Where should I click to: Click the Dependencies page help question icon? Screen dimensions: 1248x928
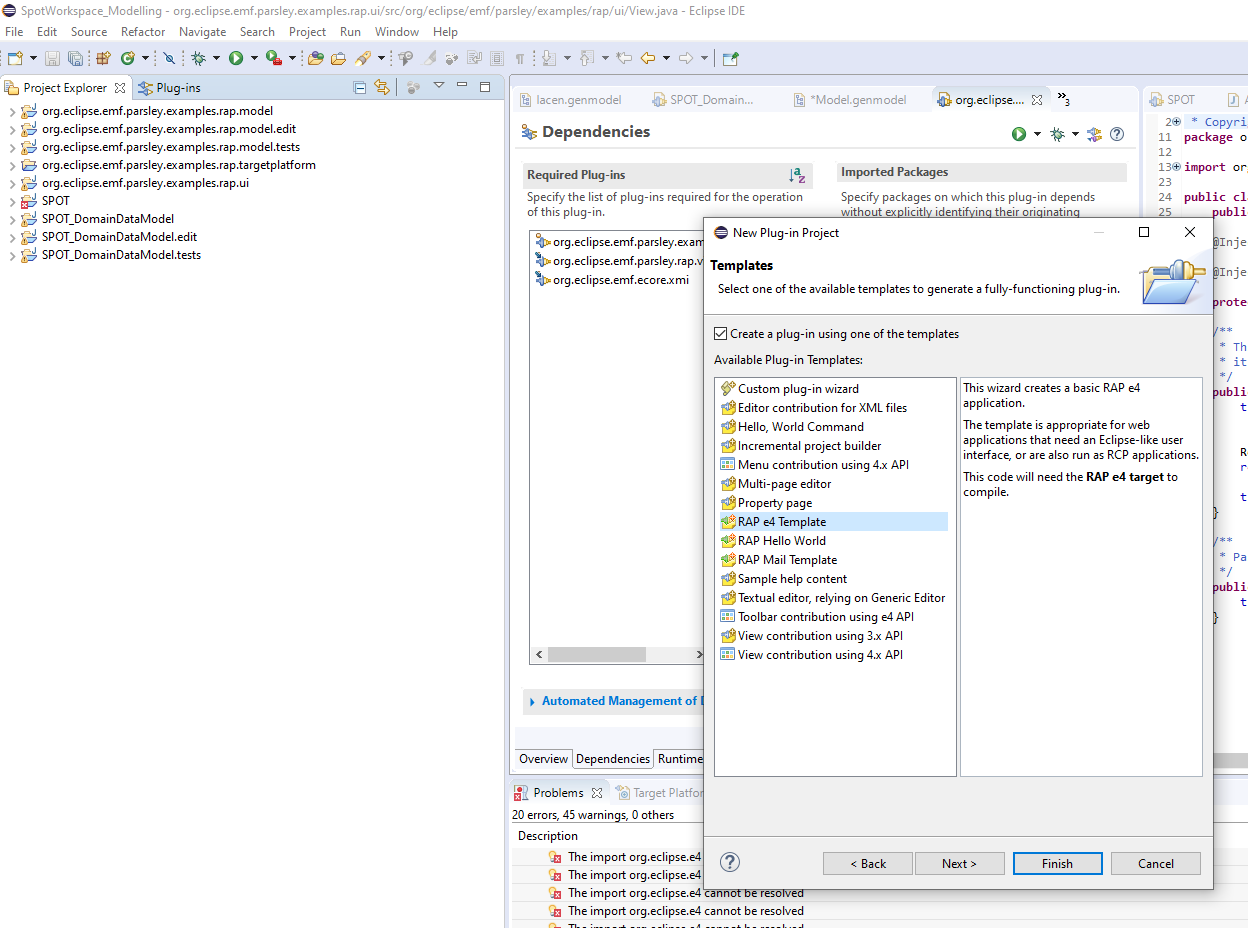pos(1117,134)
